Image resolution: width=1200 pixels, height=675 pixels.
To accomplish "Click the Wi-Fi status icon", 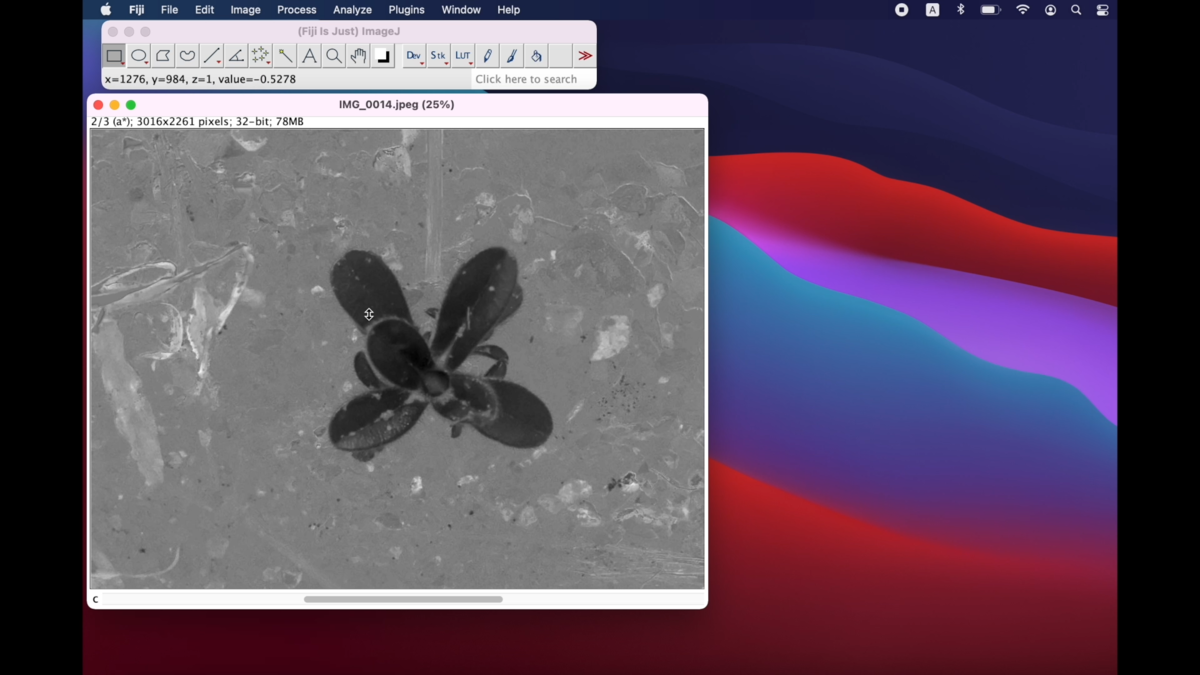I will (1022, 10).
